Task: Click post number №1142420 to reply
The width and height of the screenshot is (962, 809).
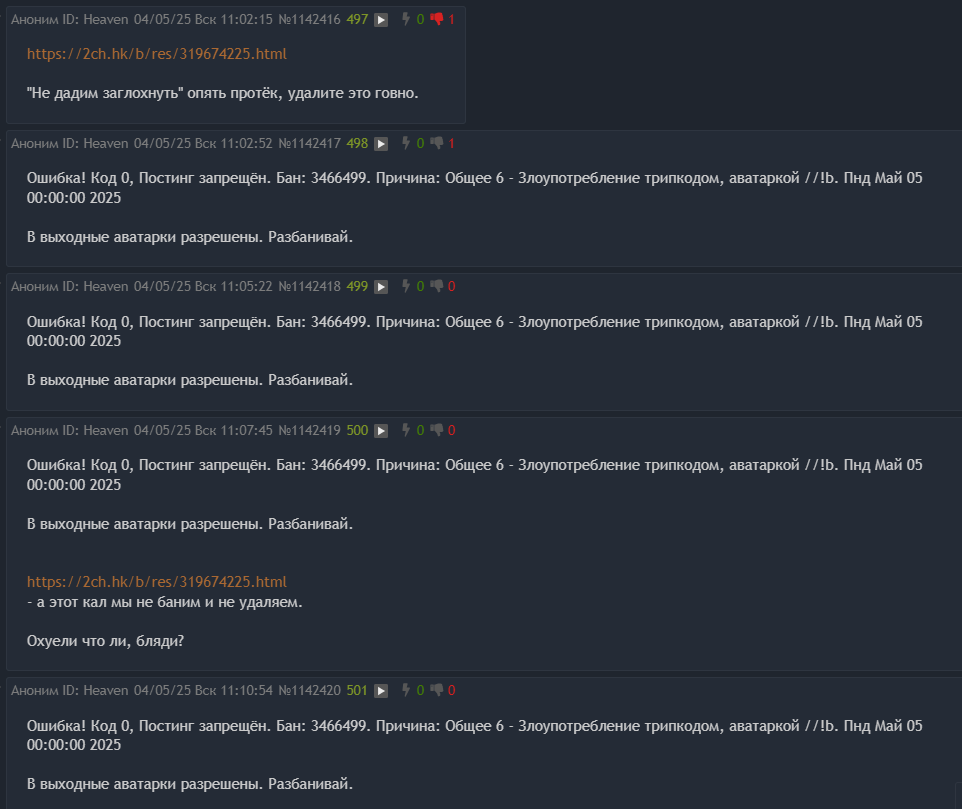Action: click(309, 691)
